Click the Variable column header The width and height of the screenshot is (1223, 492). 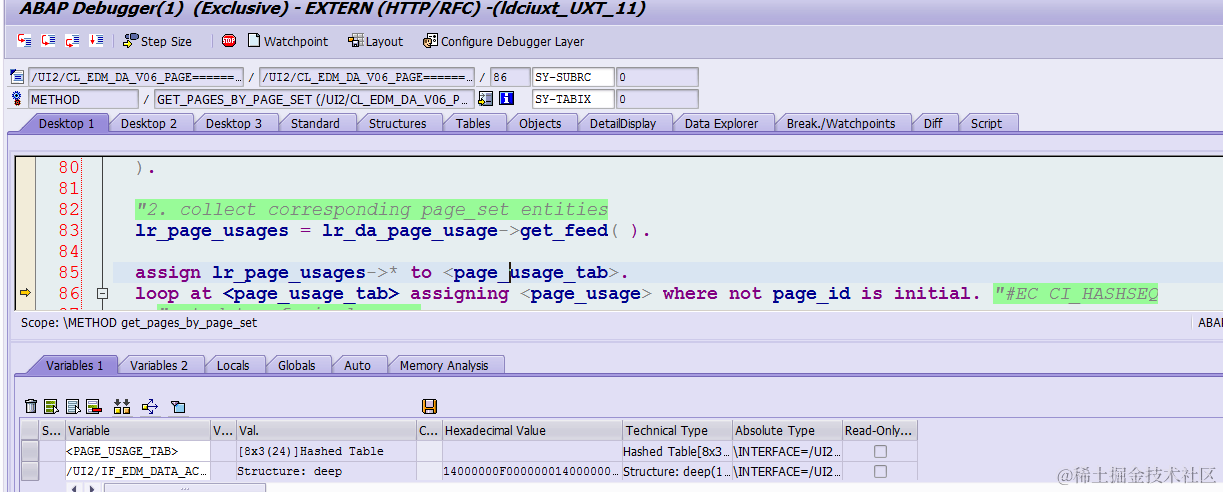[138, 430]
